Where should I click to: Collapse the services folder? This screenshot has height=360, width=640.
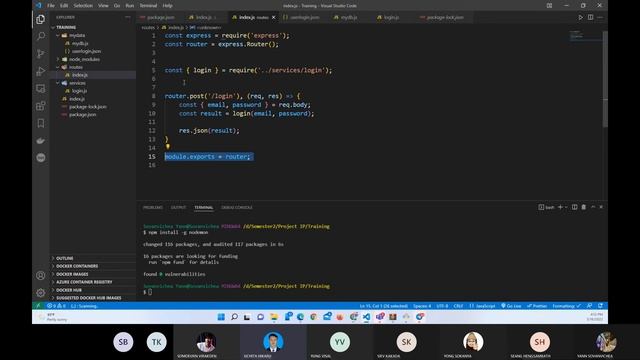pyautogui.click(x=77, y=83)
